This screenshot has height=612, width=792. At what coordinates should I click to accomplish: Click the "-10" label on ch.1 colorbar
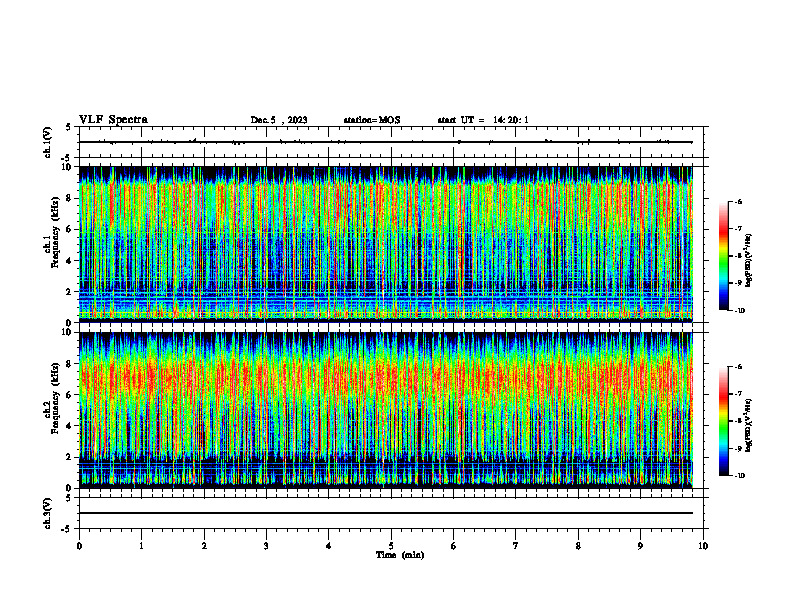(x=740, y=311)
